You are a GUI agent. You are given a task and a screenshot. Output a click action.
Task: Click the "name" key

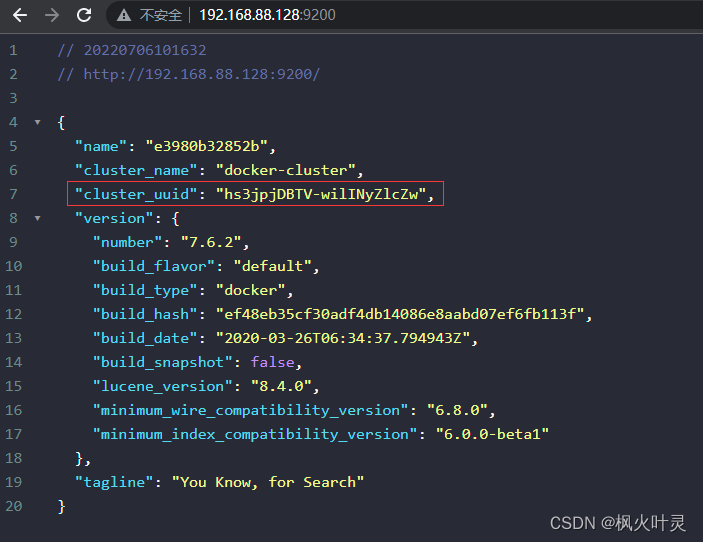(x=101, y=146)
